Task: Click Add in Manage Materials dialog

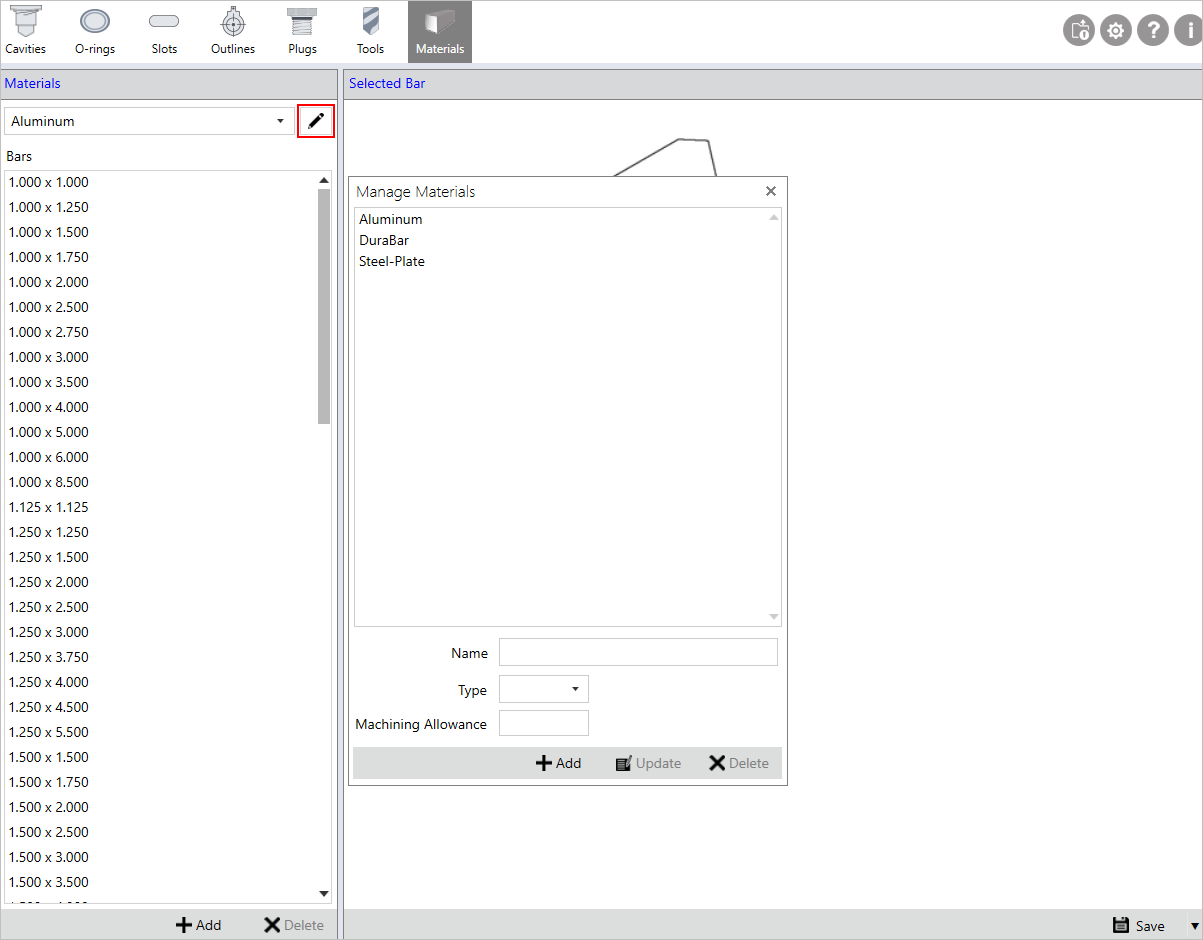Action: coord(558,763)
